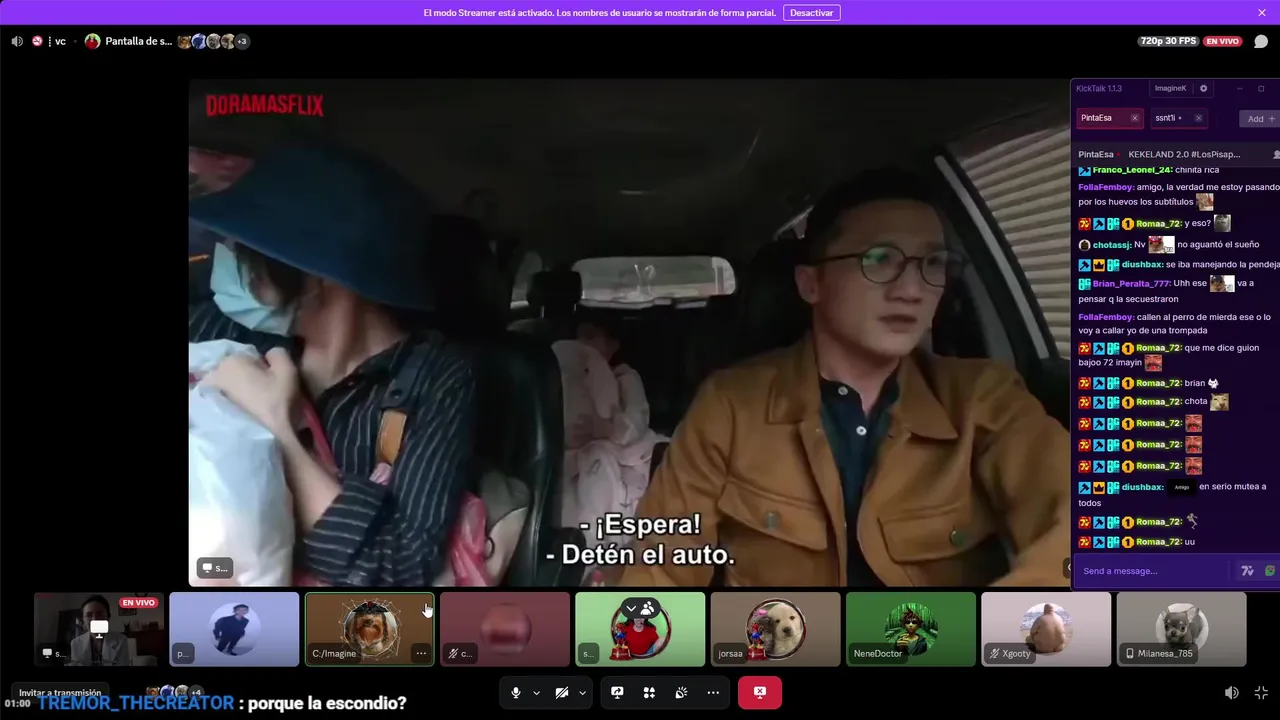Close the PintaEsa chat tab
The height and width of the screenshot is (720, 1280).
click(1134, 118)
